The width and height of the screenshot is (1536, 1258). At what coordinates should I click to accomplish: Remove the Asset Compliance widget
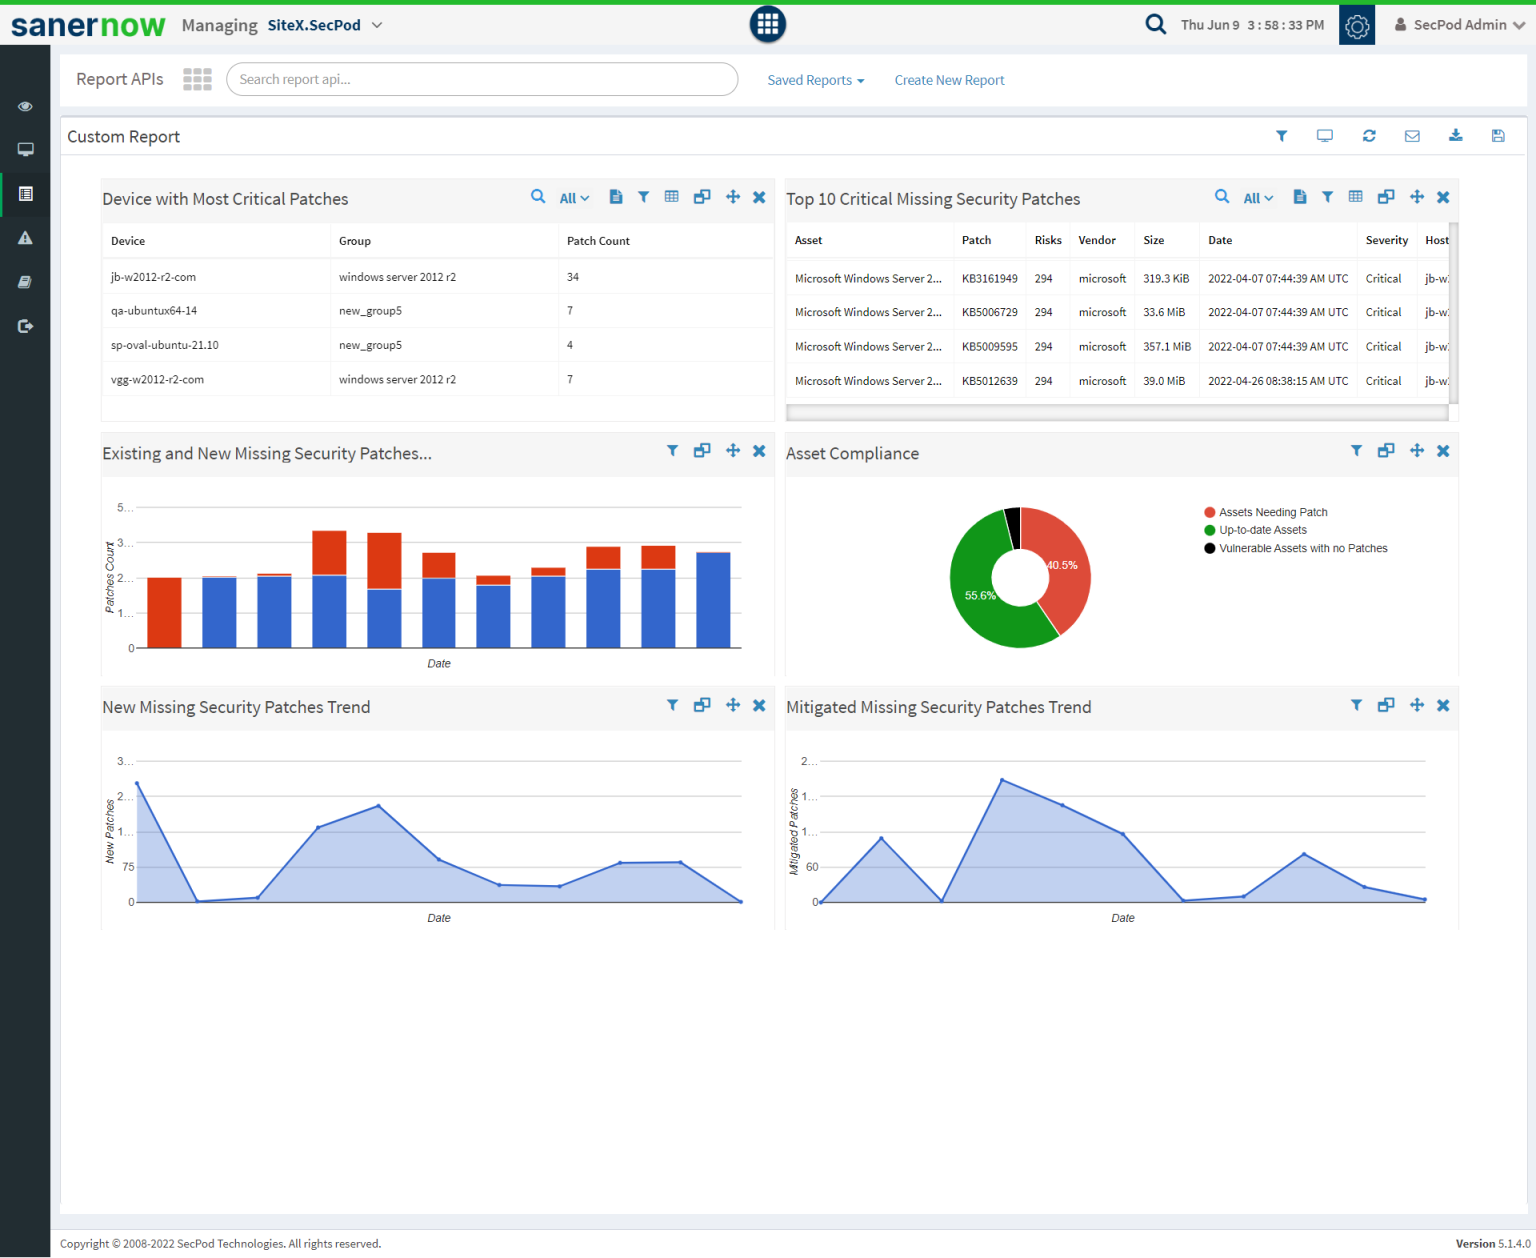coord(1443,451)
